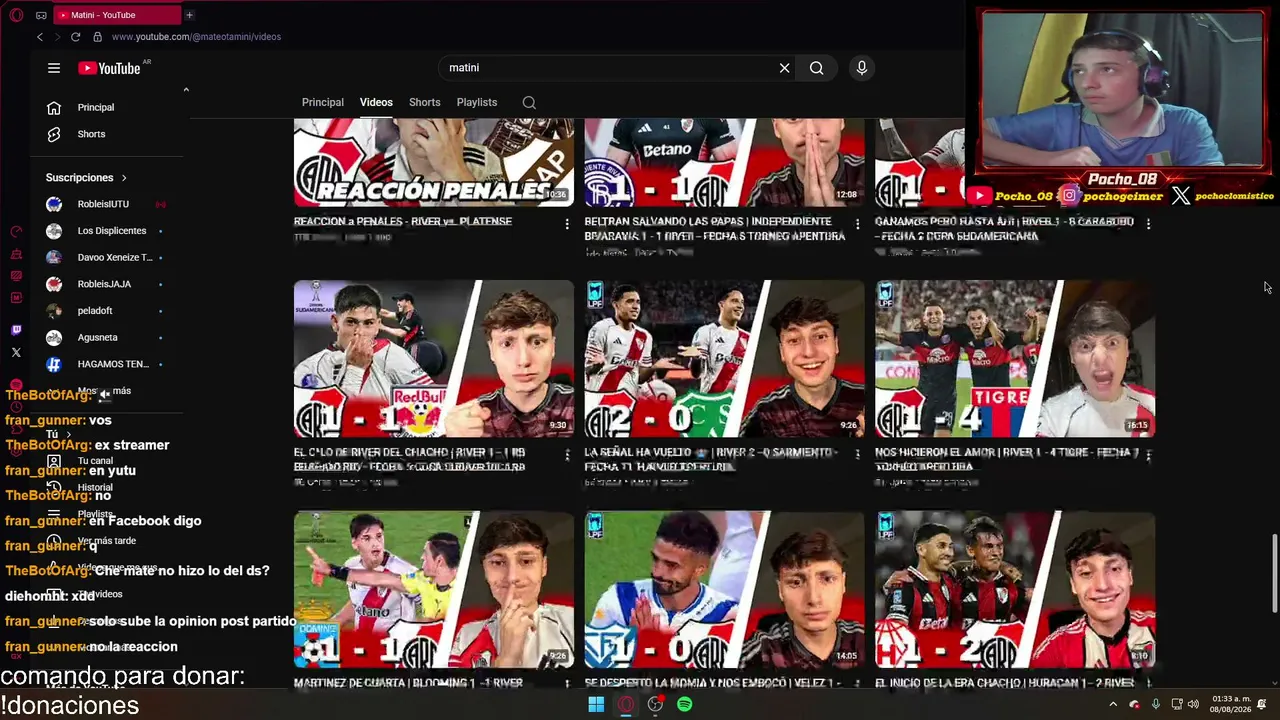Run the search with the magnifier button
Image resolution: width=1280 pixels, height=720 pixels.
[x=817, y=68]
